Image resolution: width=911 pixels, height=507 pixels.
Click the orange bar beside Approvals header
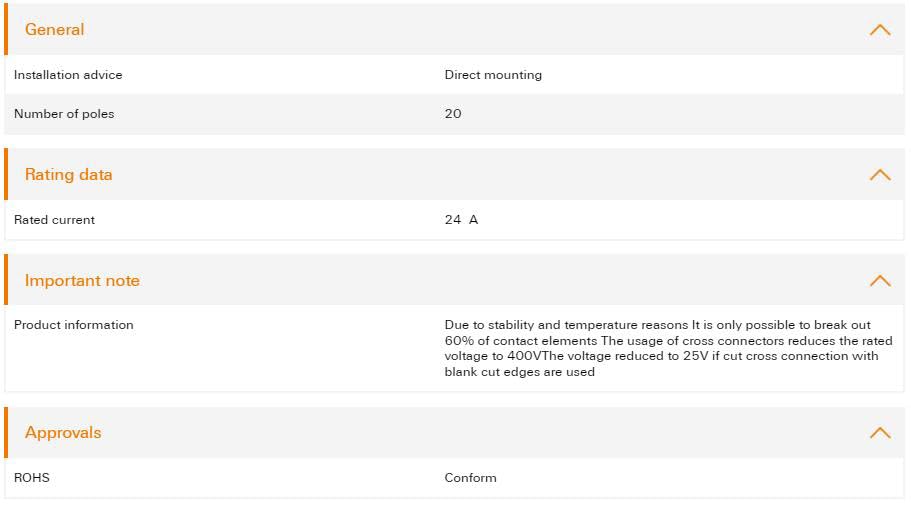click(x=6, y=433)
